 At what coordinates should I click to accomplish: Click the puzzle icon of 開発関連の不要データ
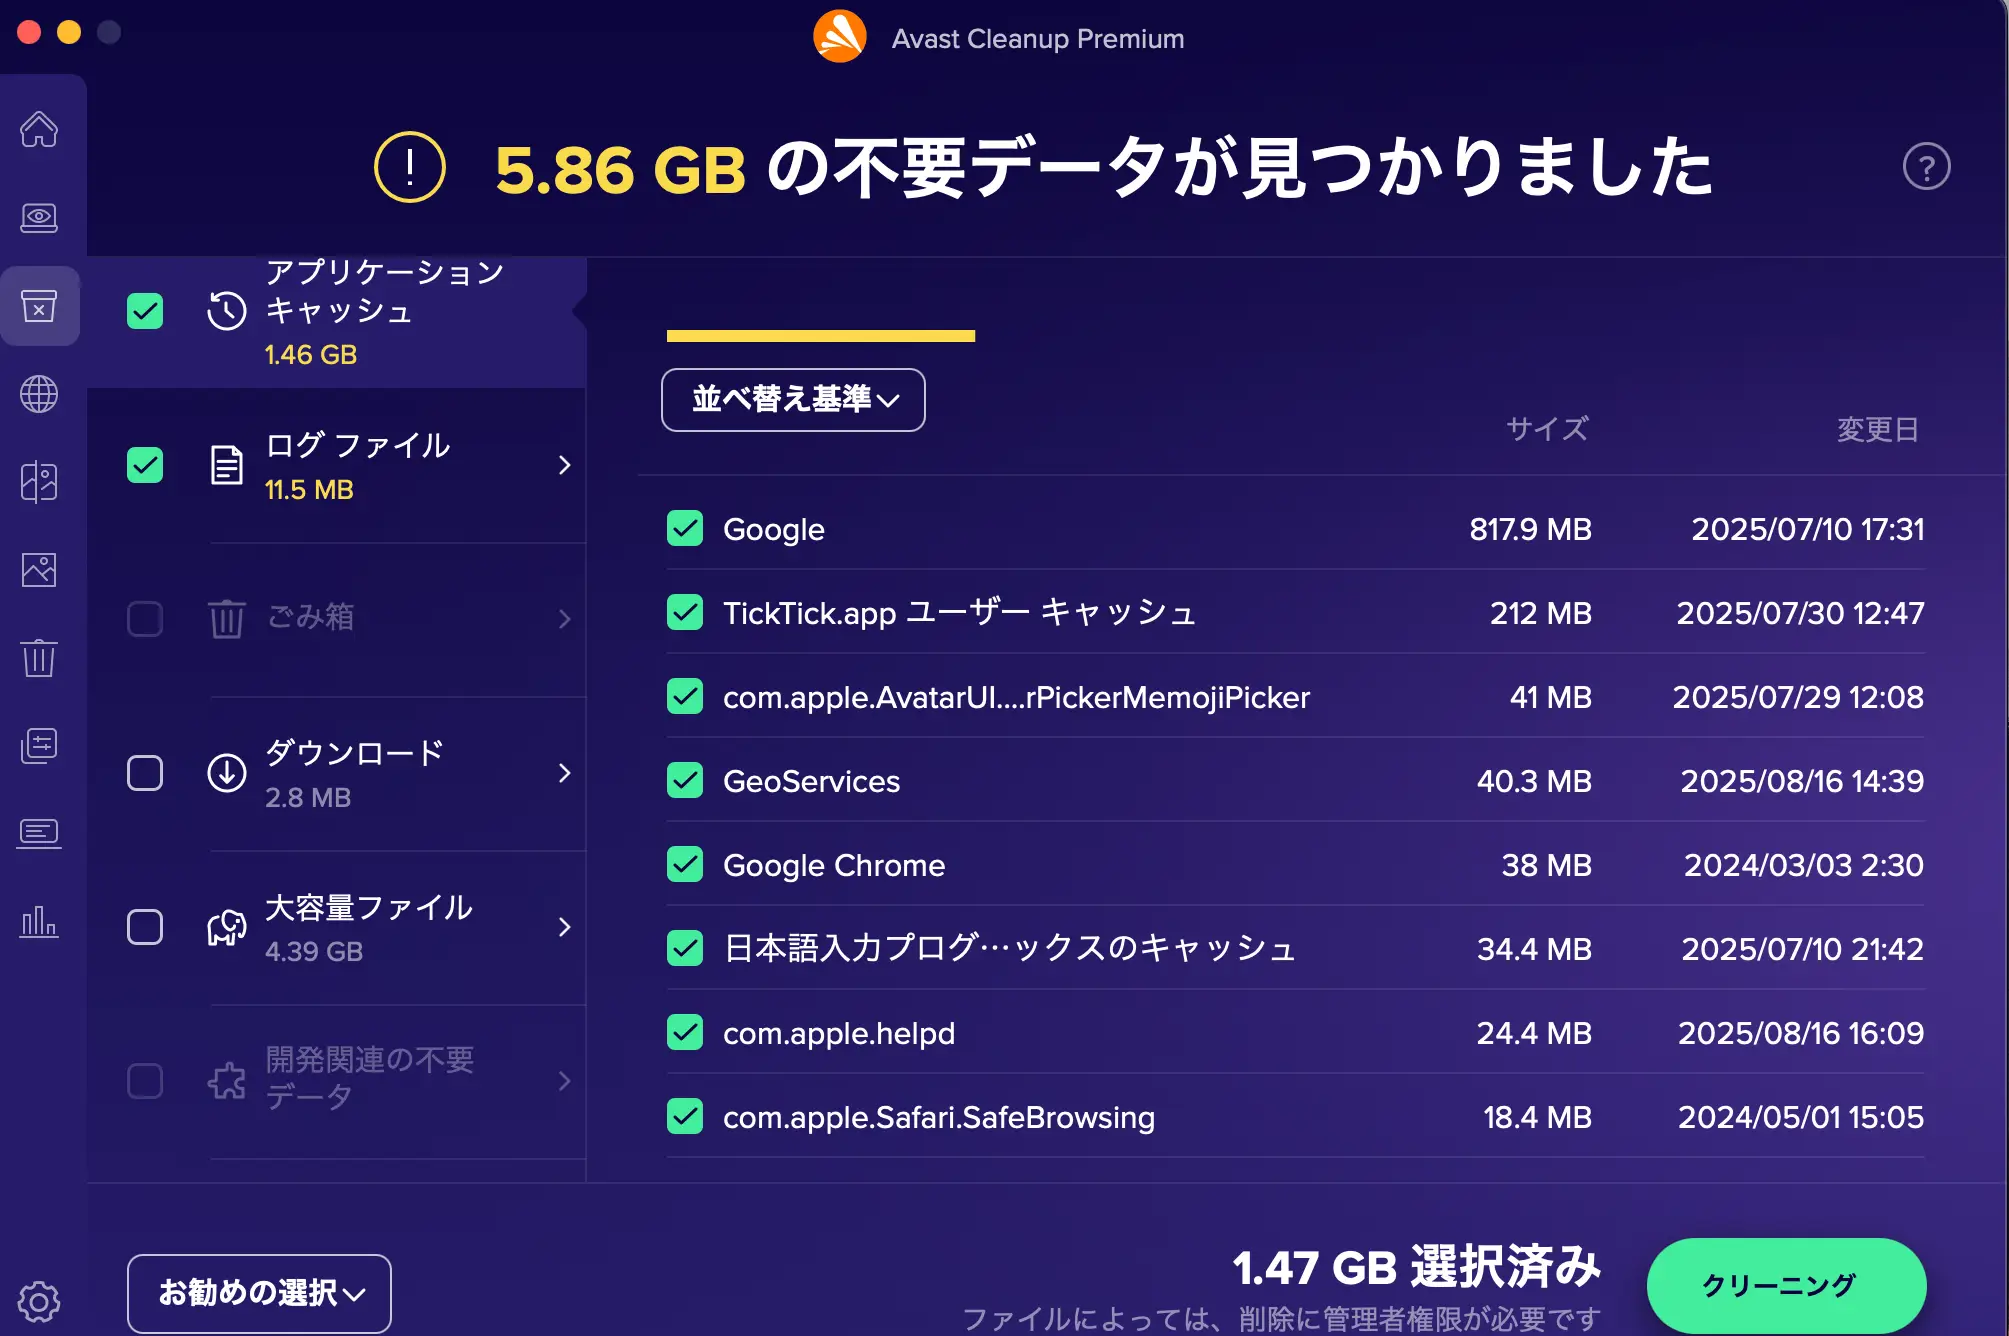[x=227, y=1080]
